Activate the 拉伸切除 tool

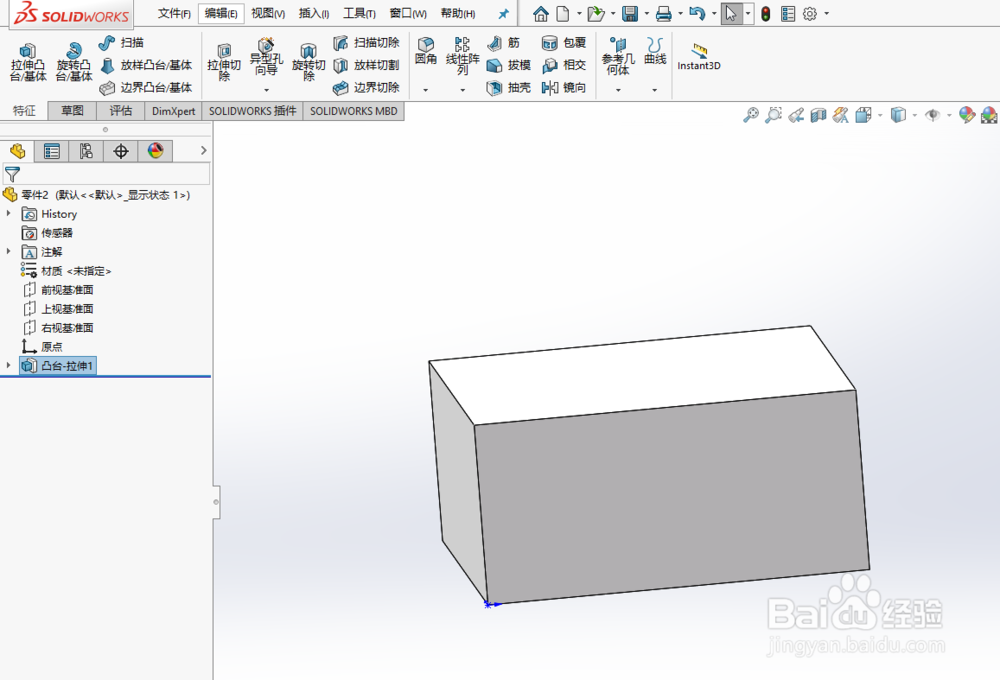tap(224, 60)
